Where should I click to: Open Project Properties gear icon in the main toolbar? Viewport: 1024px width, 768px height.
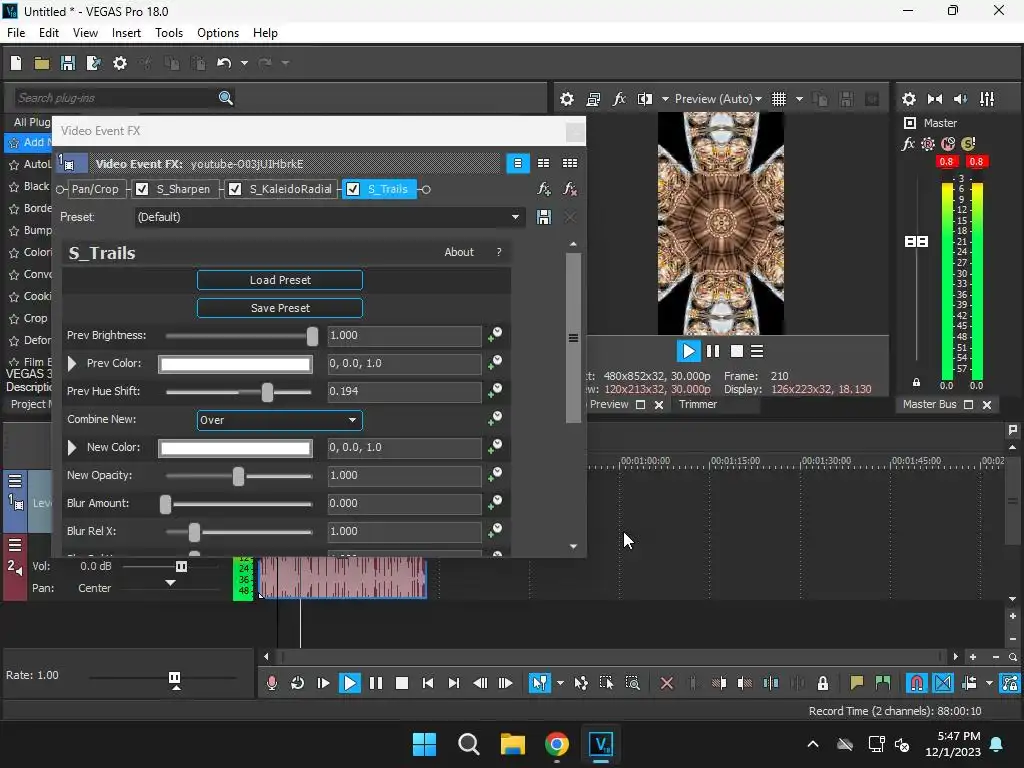tap(120, 63)
